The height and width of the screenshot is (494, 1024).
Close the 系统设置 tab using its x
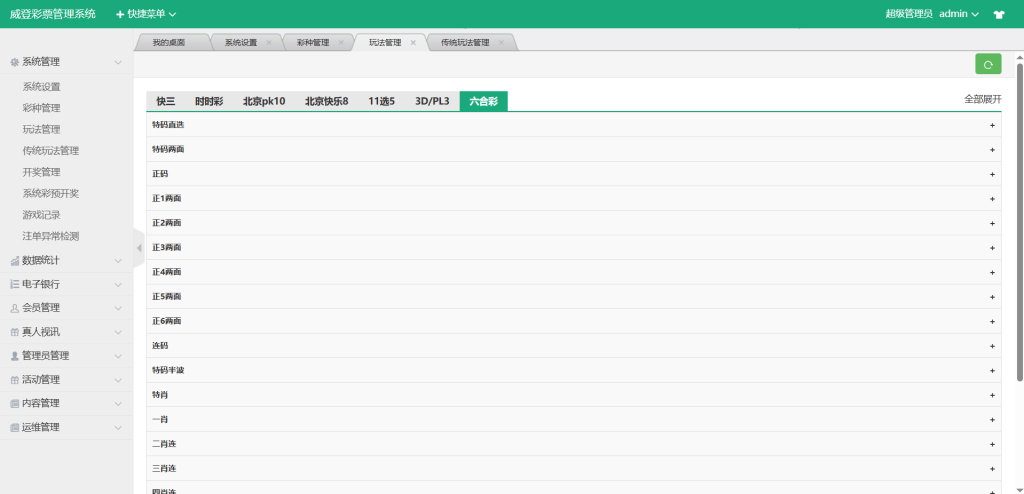(269, 43)
